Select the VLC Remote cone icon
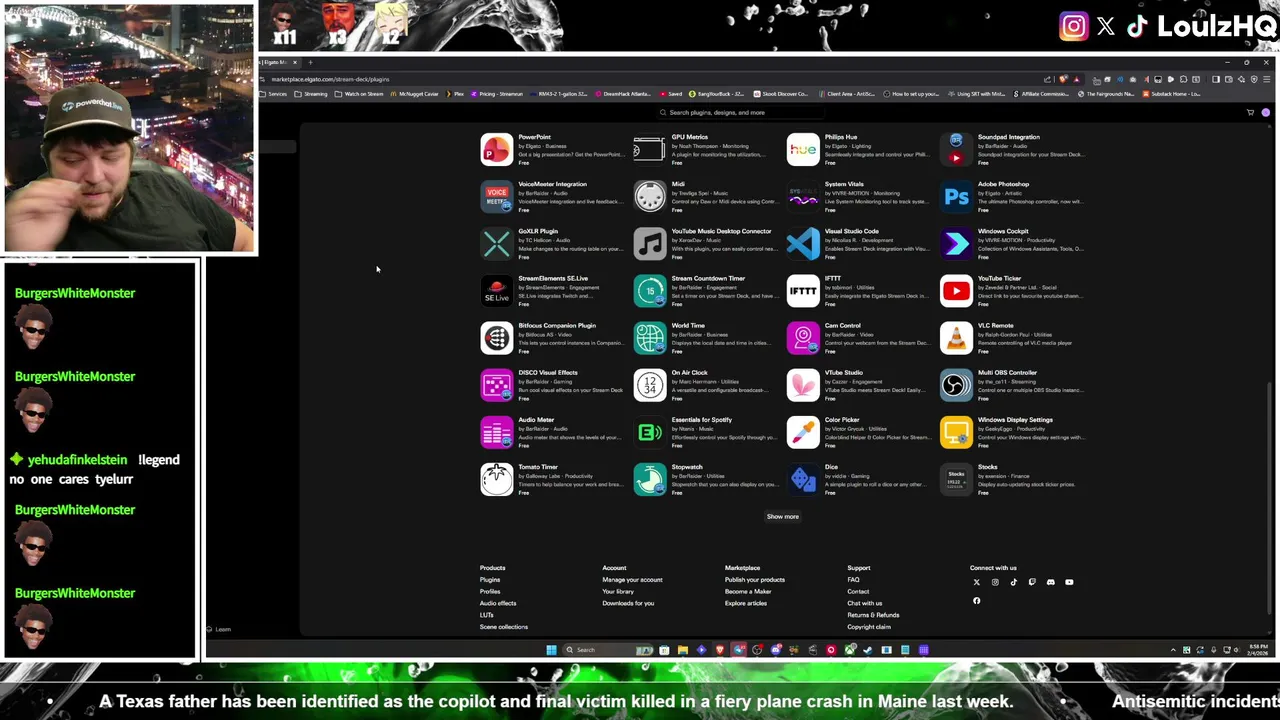The height and width of the screenshot is (720, 1280). (956, 338)
